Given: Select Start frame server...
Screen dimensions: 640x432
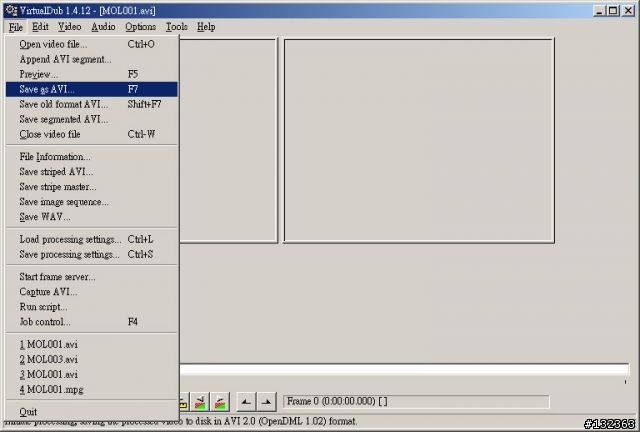Looking at the screenshot, I should (92, 277).
